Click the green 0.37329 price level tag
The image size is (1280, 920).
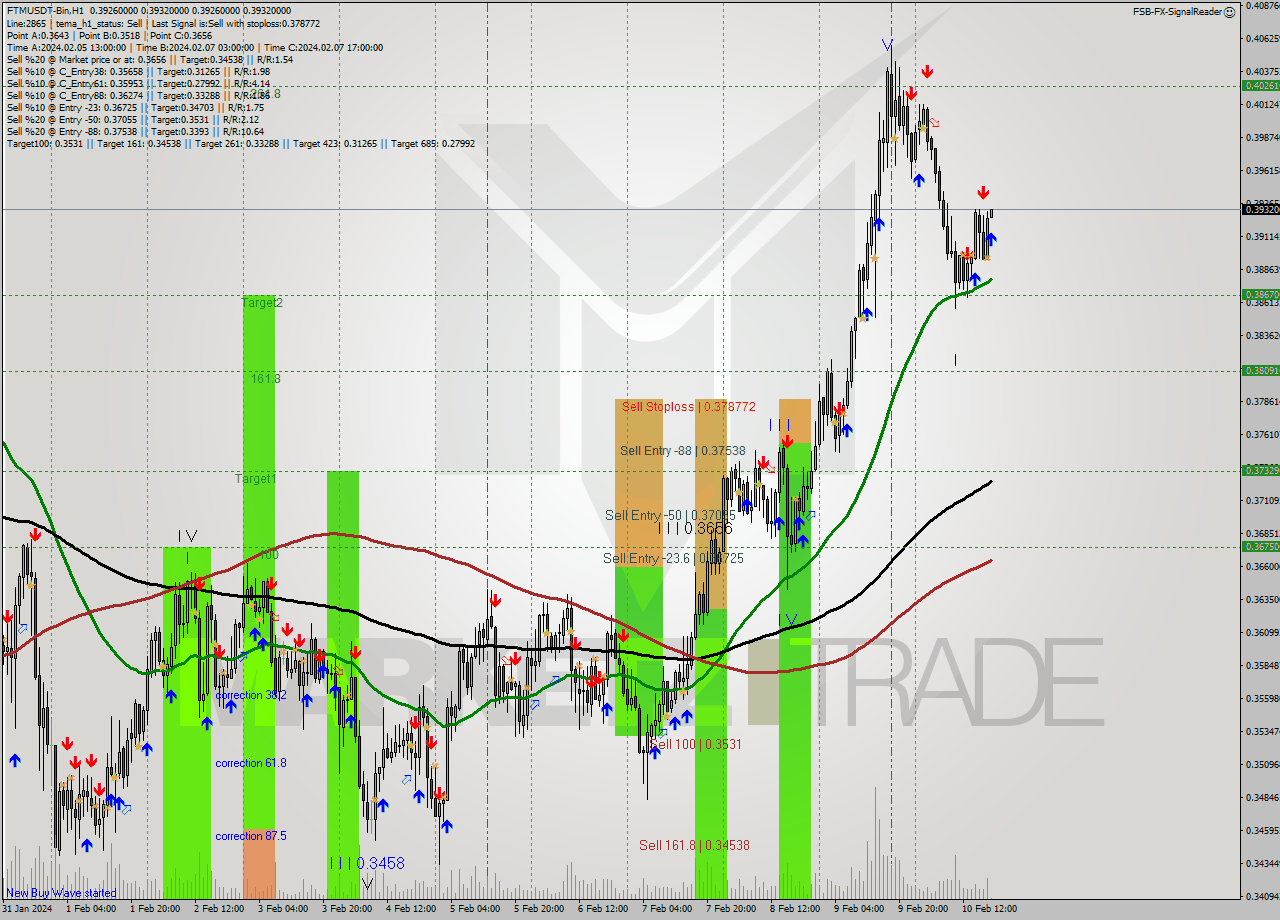coord(1260,470)
